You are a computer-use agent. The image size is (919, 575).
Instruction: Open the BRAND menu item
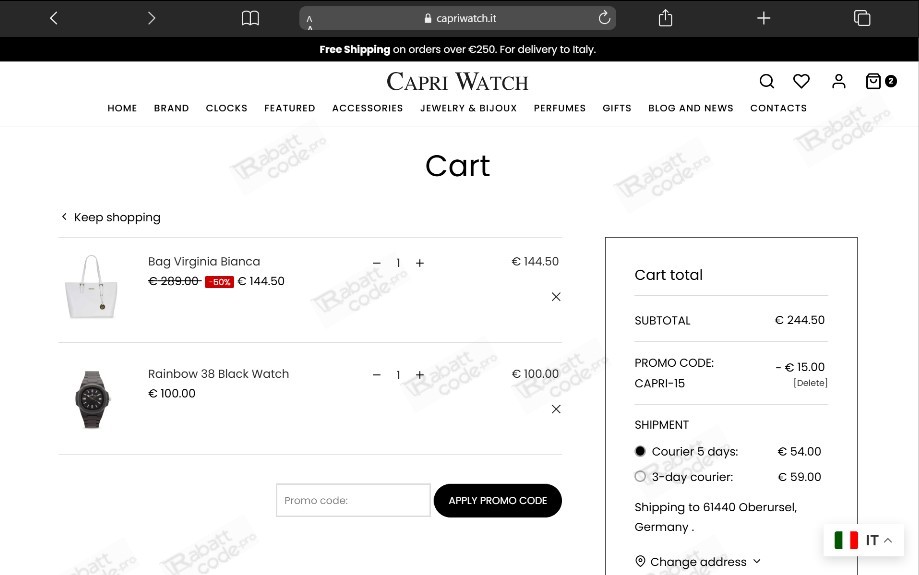[171, 108]
